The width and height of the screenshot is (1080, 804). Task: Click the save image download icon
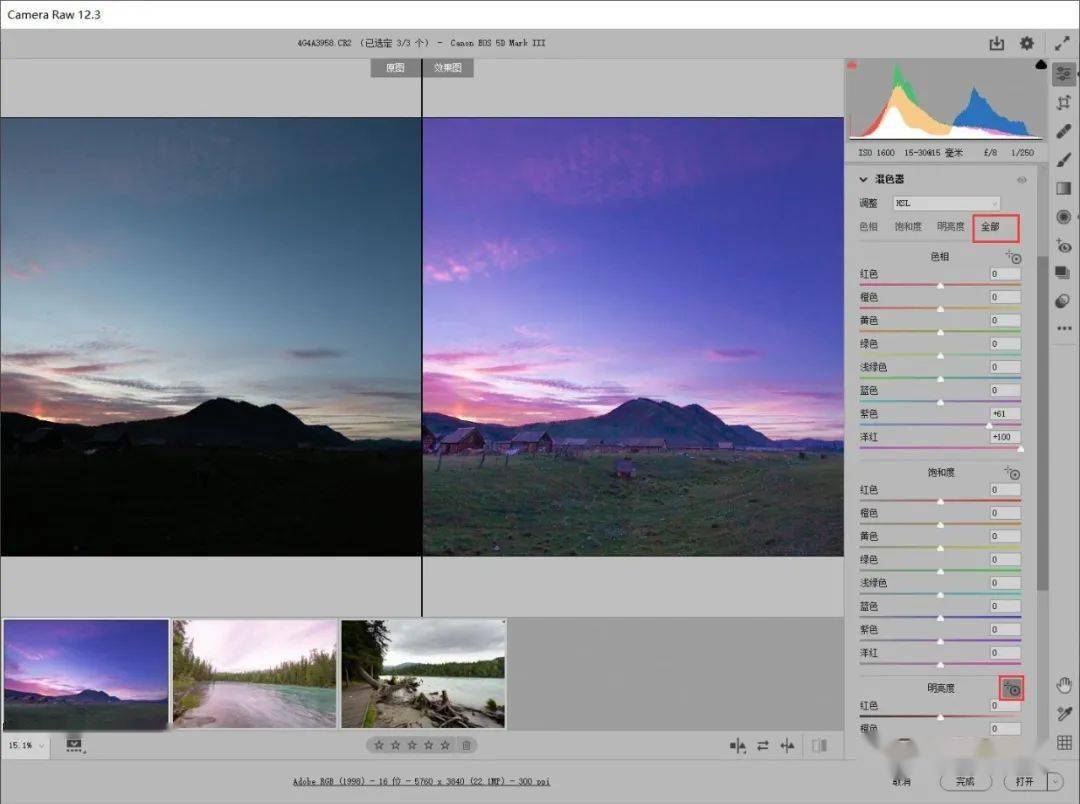[996, 43]
